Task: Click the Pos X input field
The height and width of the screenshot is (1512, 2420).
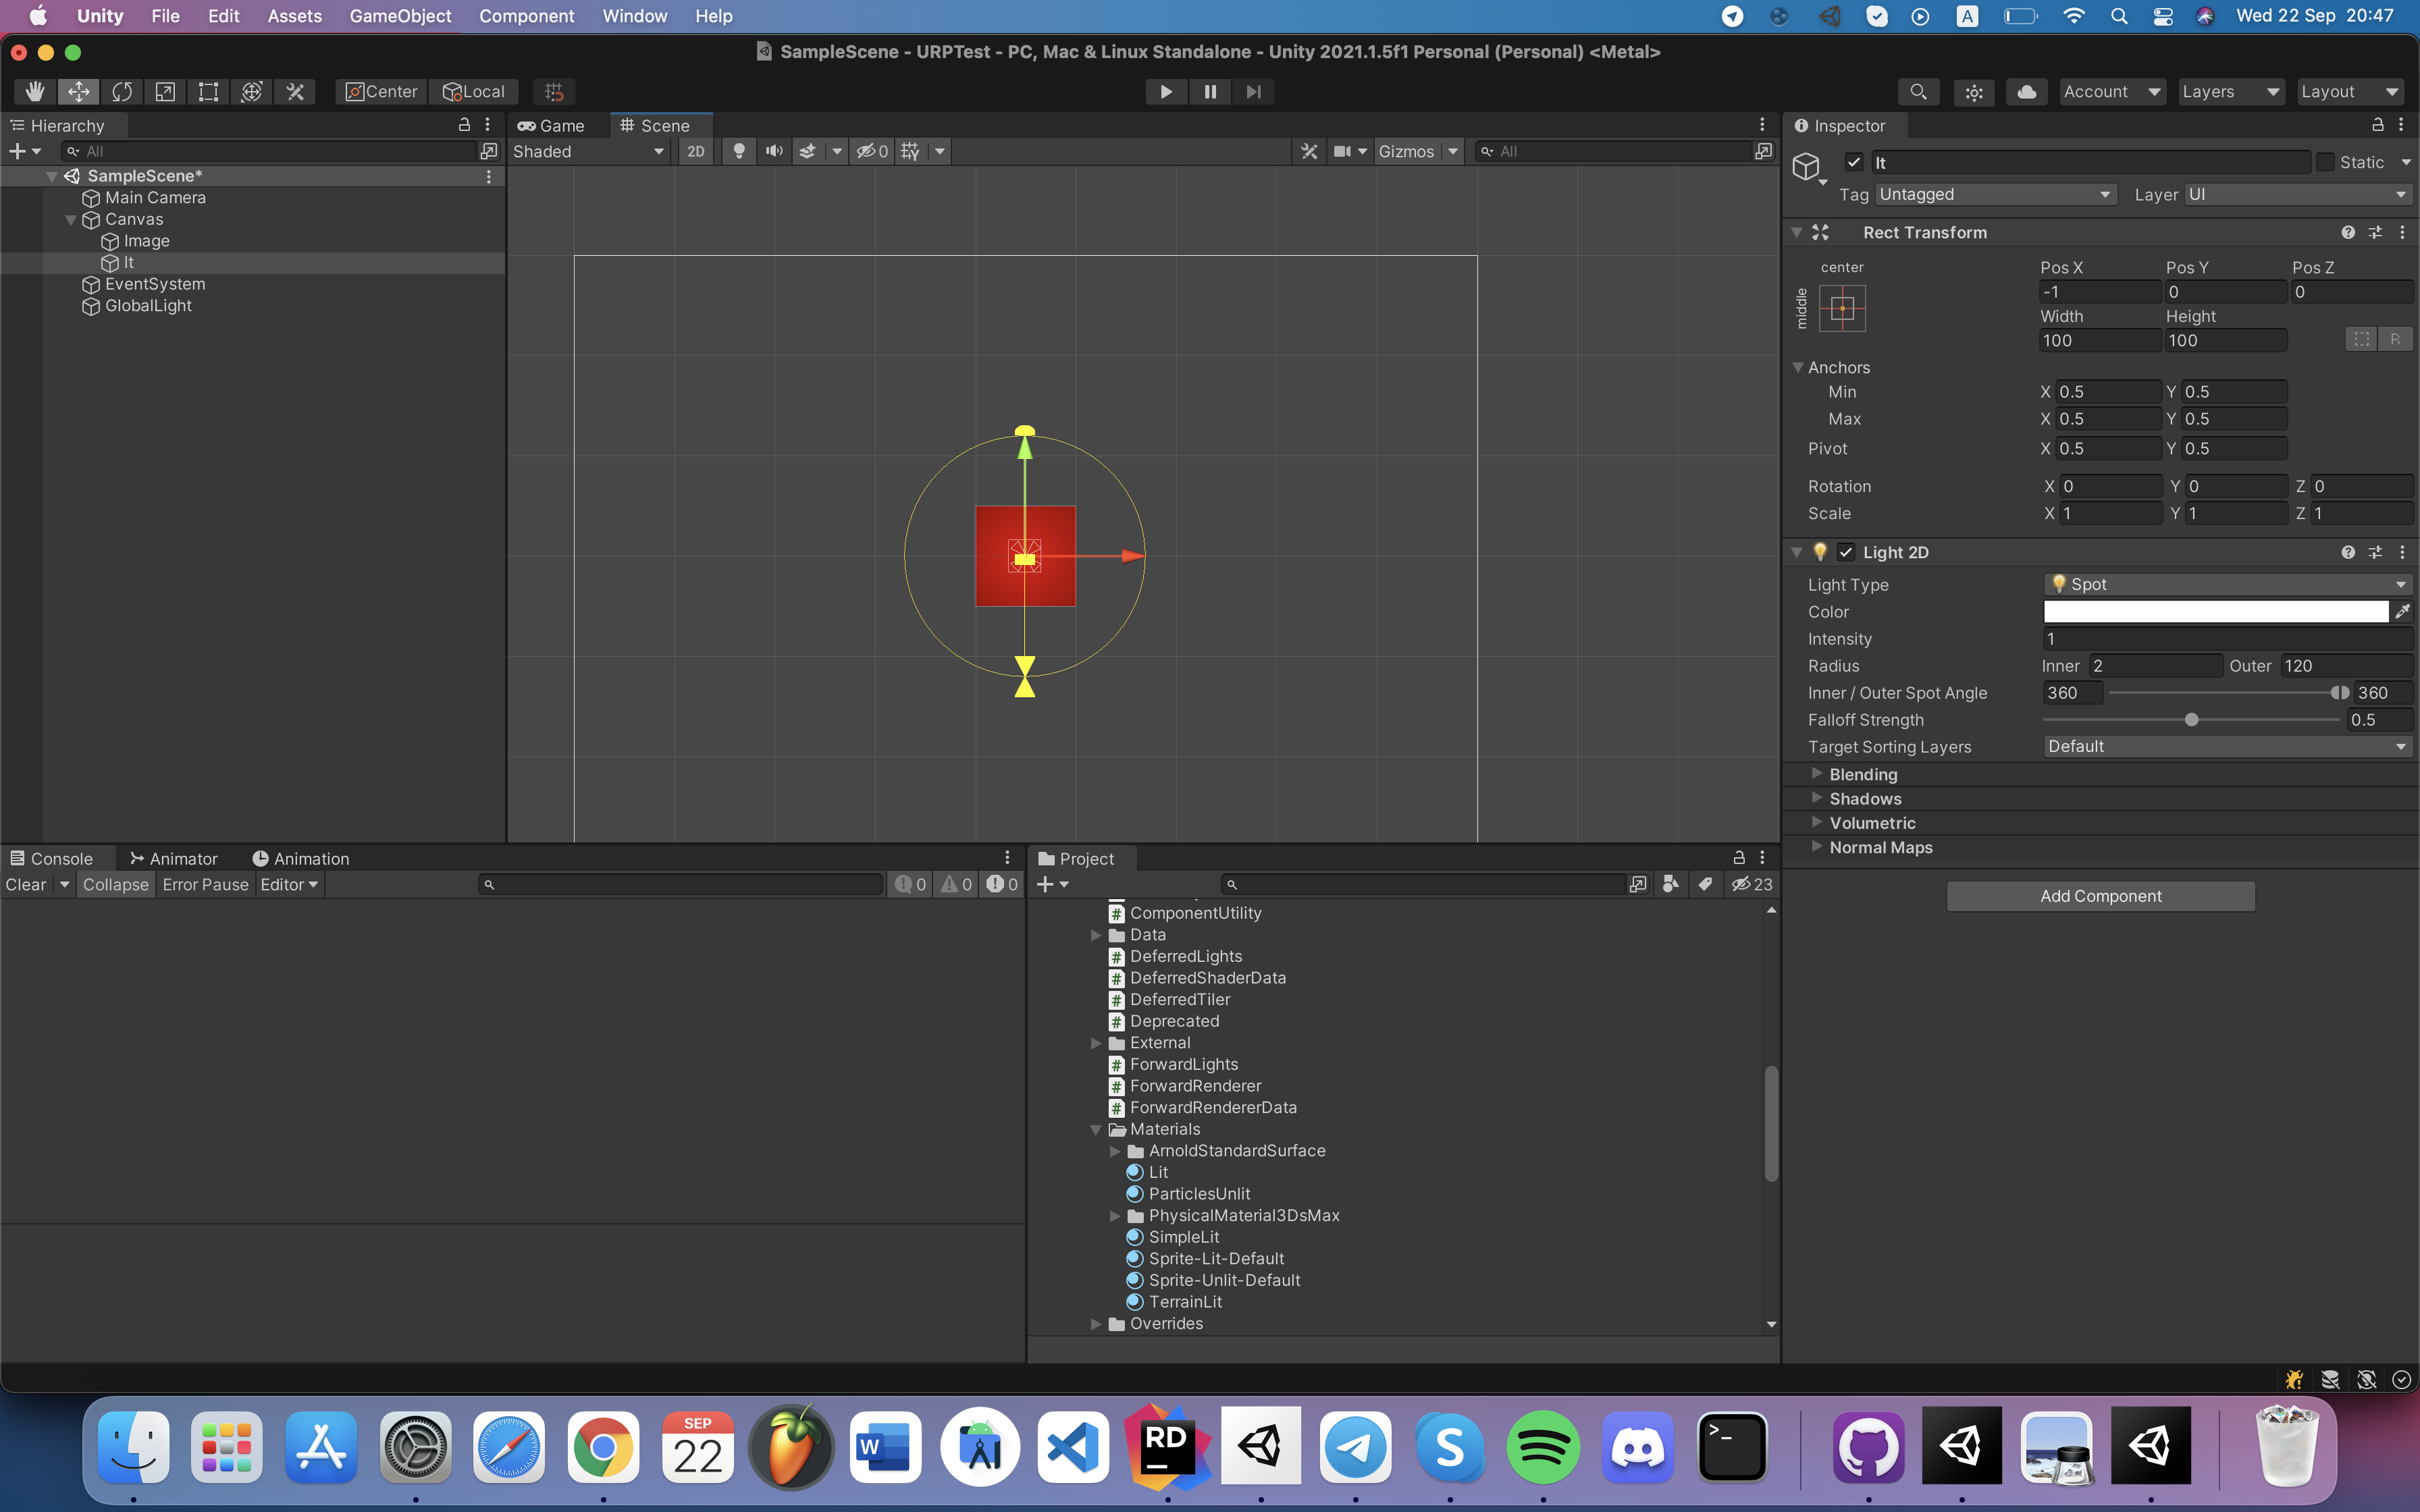Action: pyautogui.click(x=2100, y=292)
